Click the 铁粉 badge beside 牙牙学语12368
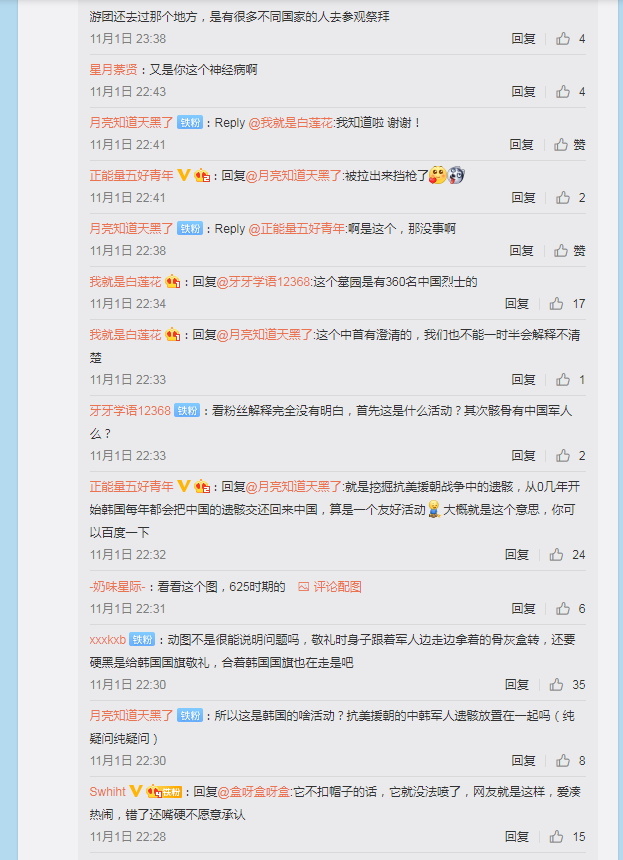This screenshot has height=860, width=623. [x=187, y=410]
